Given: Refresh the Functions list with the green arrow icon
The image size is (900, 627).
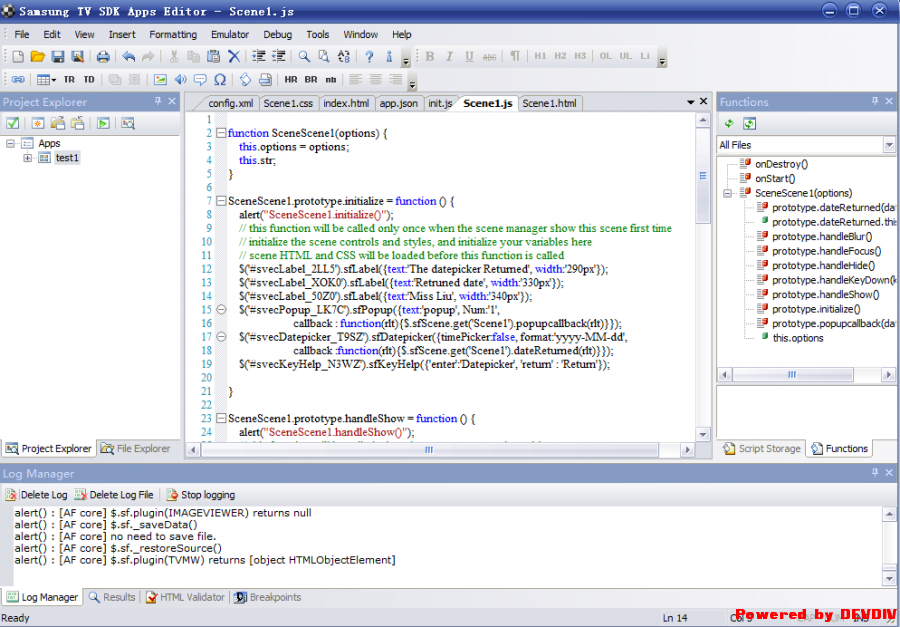Looking at the screenshot, I should [729, 123].
